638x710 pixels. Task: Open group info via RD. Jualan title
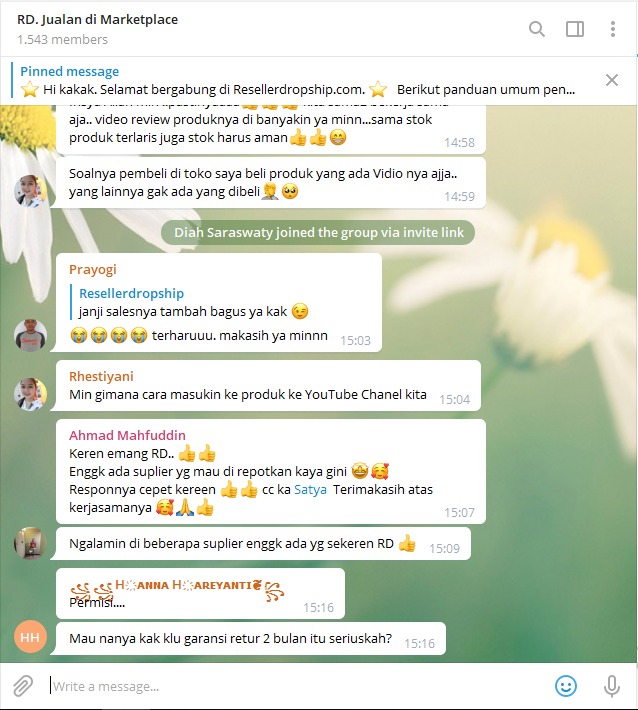[97, 19]
